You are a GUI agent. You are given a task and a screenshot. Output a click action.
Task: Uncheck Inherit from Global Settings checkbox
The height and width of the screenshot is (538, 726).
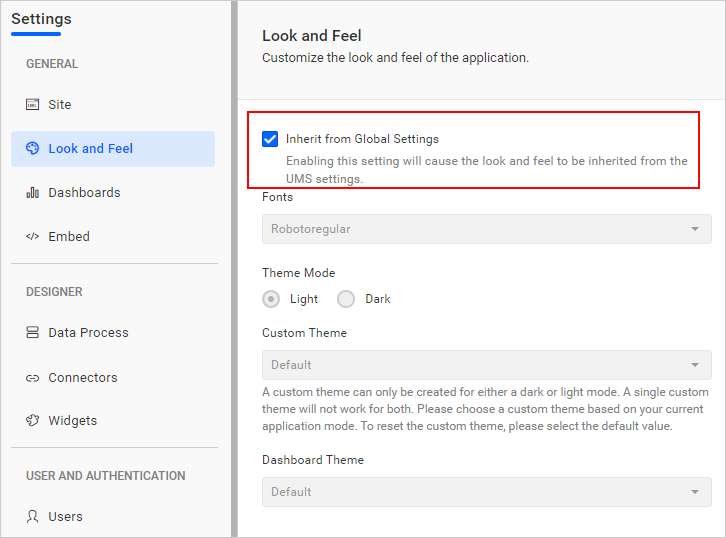[270, 139]
